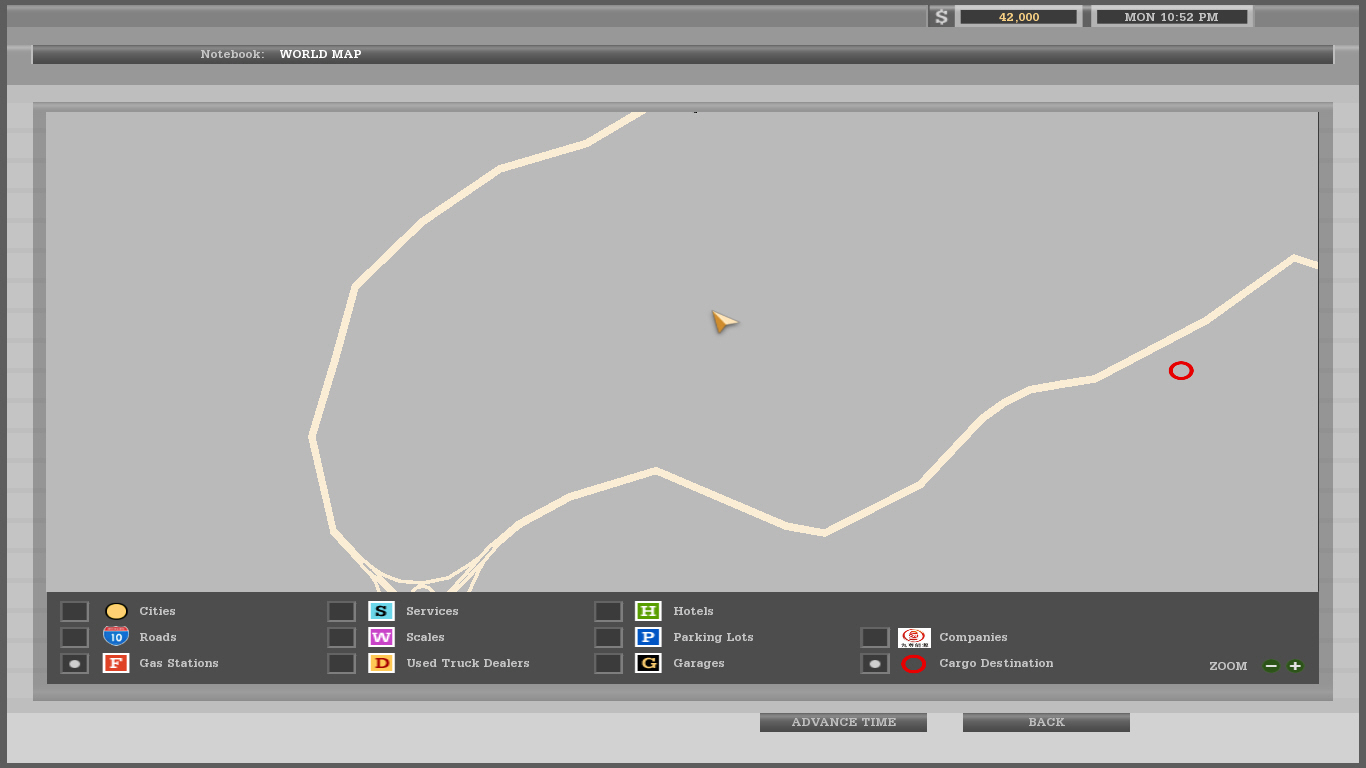
Task: Click the Cities legend label
Action: [157, 611]
